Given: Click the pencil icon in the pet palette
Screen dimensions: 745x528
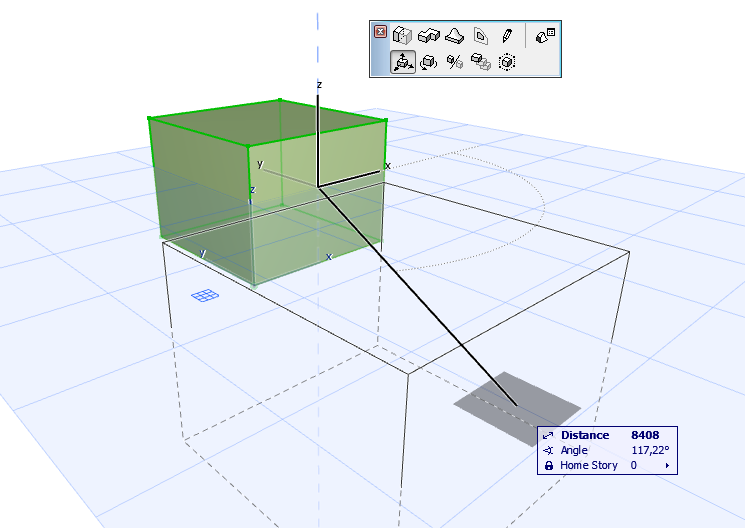Looking at the screenshot, I should point(507,36).
